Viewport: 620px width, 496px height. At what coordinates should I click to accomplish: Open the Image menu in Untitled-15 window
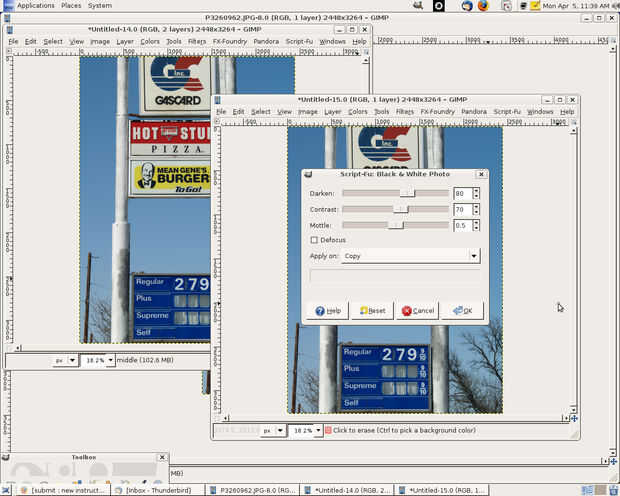pyautogui.click(x=308, y=112)
